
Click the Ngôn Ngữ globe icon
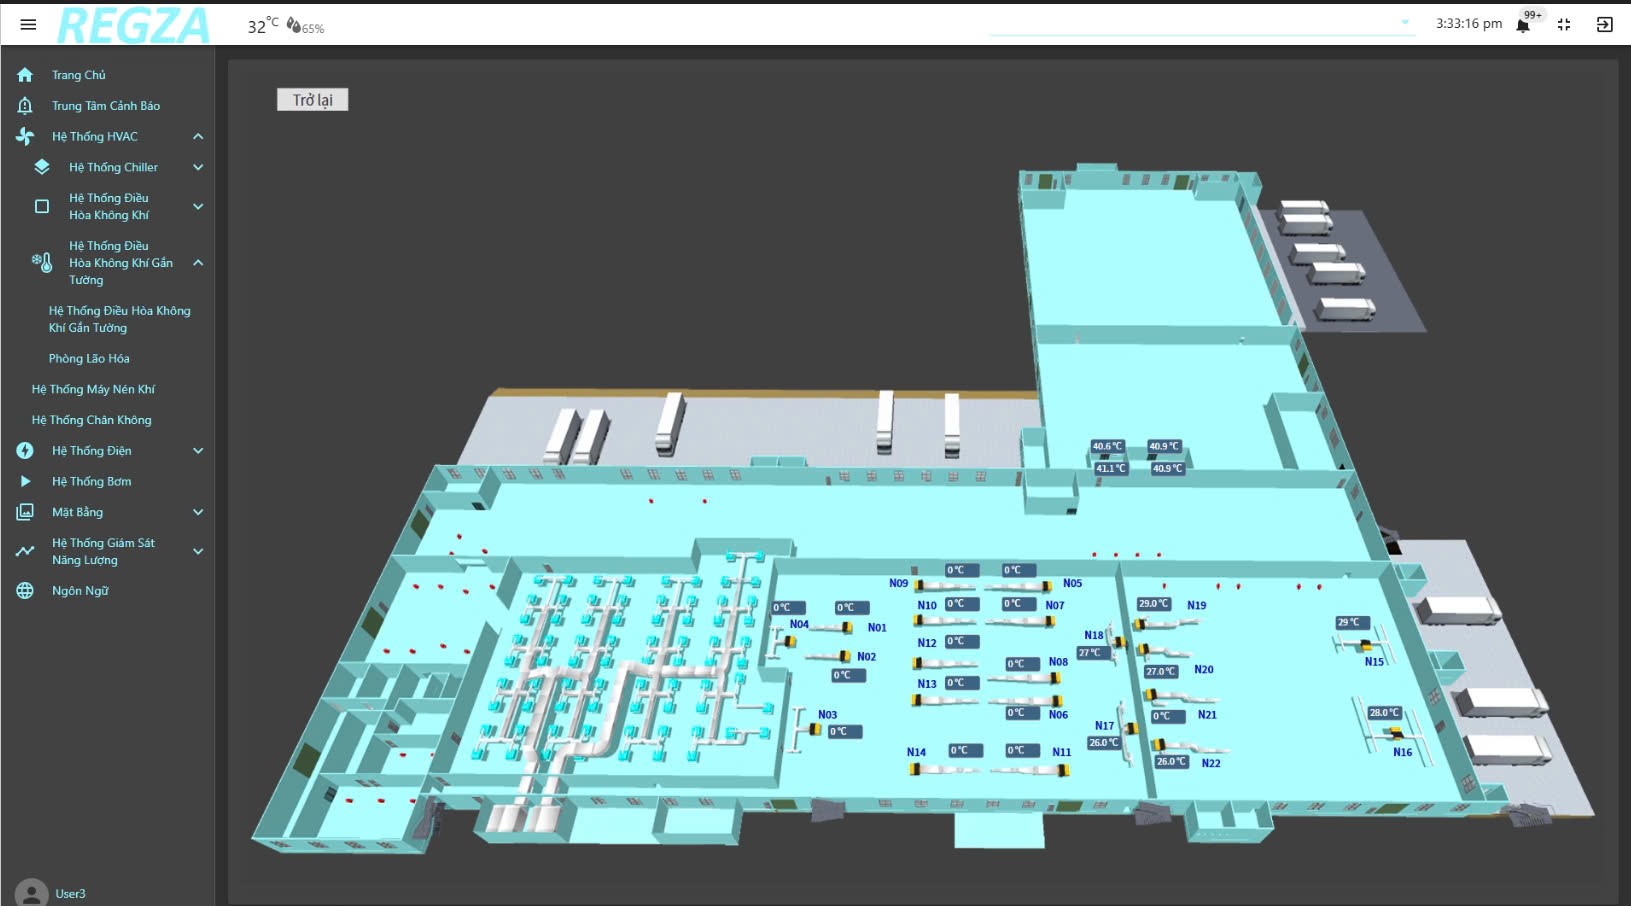pos(25,591)
